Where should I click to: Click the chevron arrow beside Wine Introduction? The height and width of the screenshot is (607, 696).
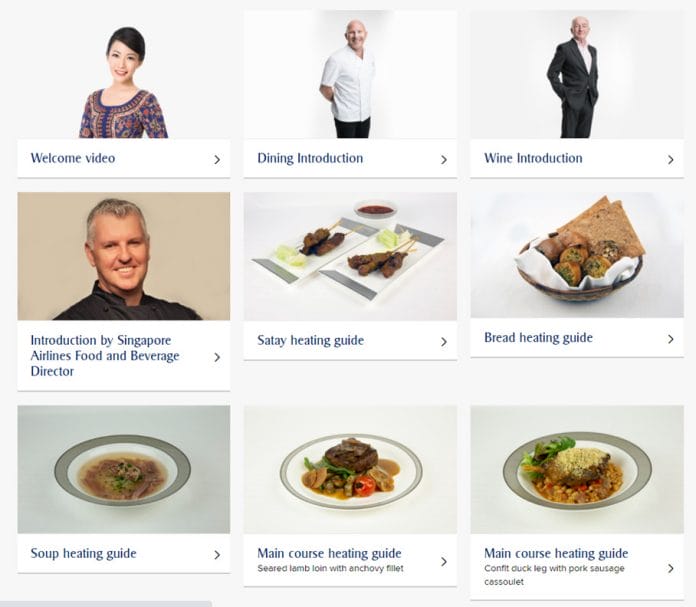pyautogui.click(x=671, y=159)
